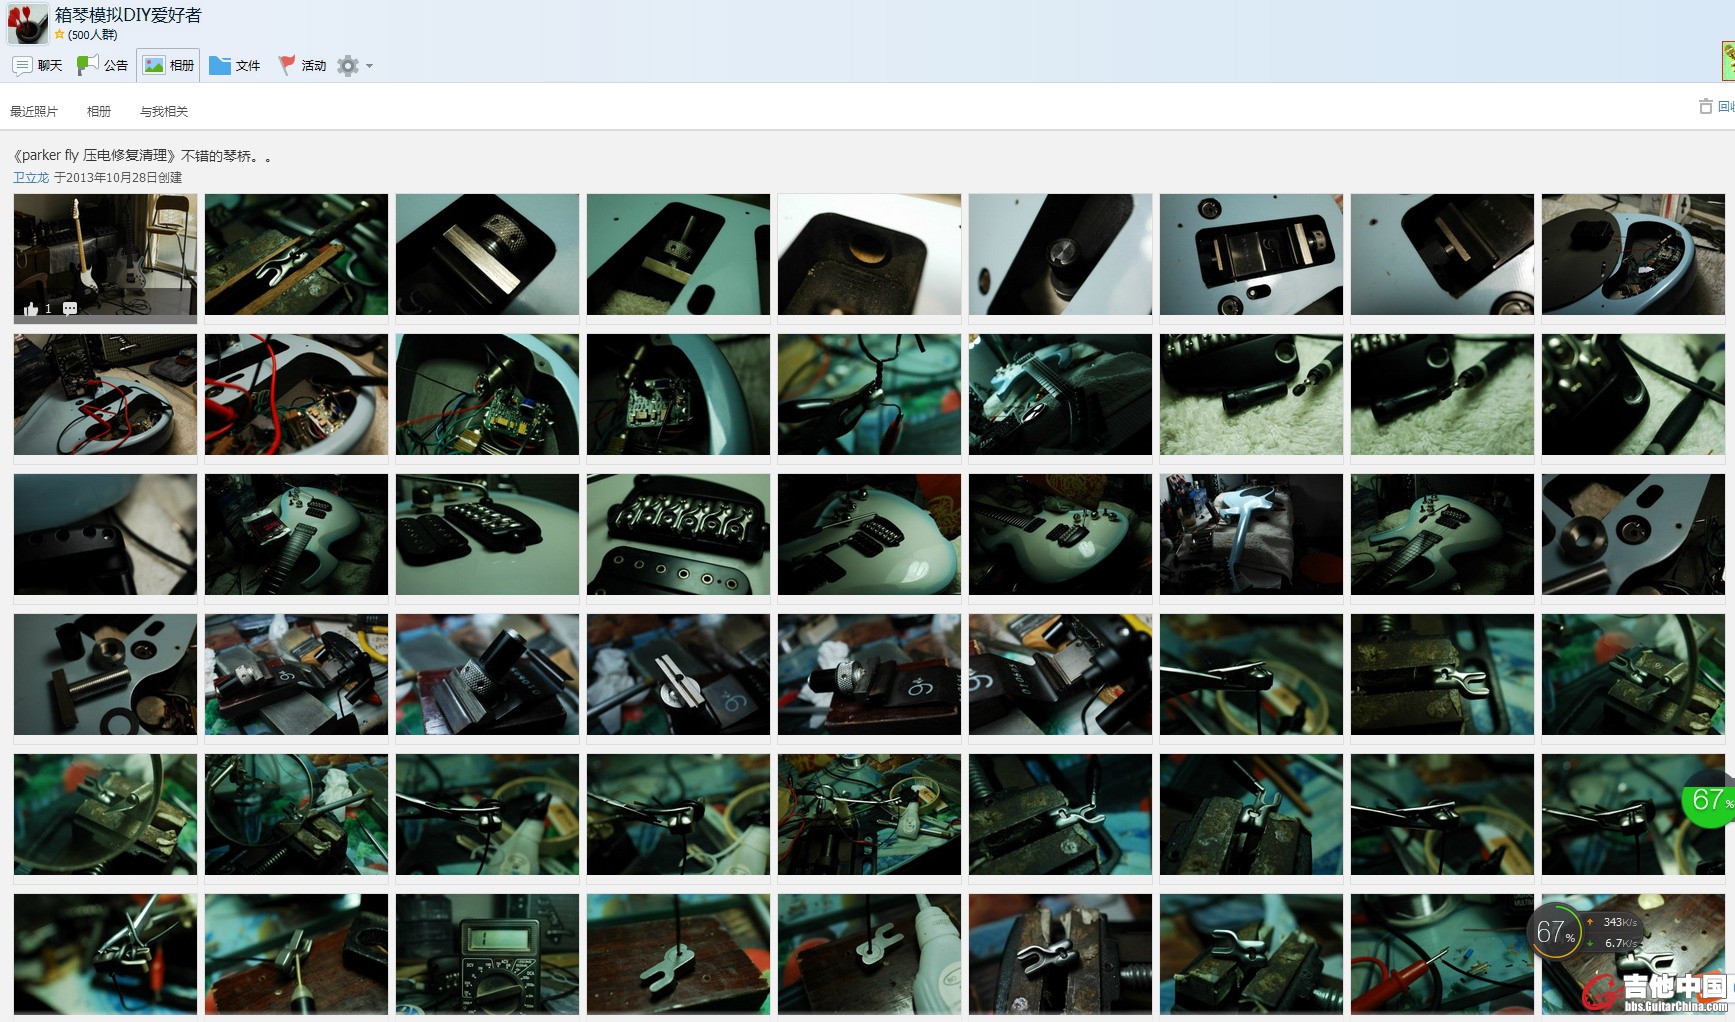Viewport: 1735px width, 1022px height.
Task: Open the 公告 announcements megaphone tab
Action: [x=103, y=66]
